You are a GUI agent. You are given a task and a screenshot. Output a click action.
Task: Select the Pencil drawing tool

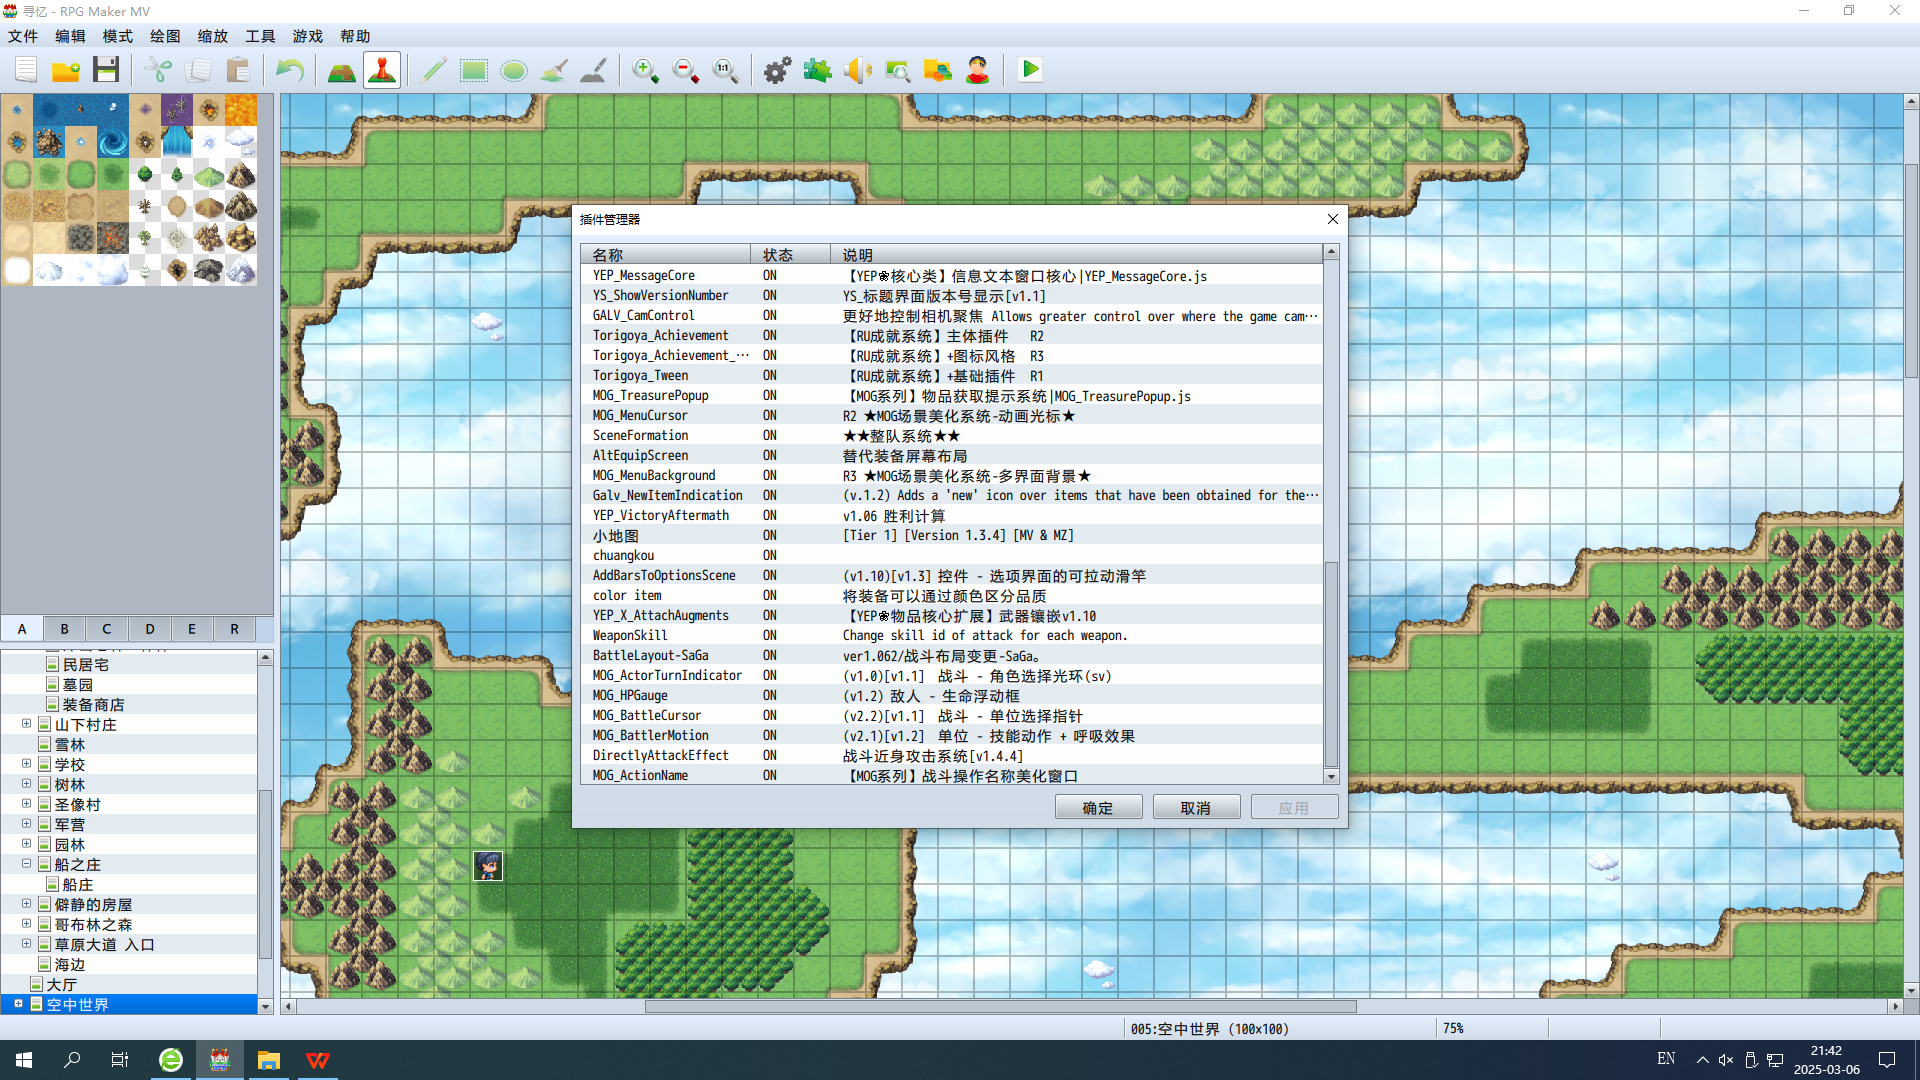click(x=434, y=70)
